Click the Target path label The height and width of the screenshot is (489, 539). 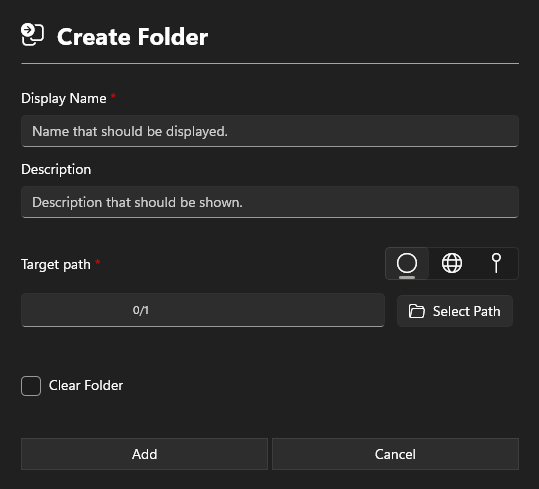[56, 265]
